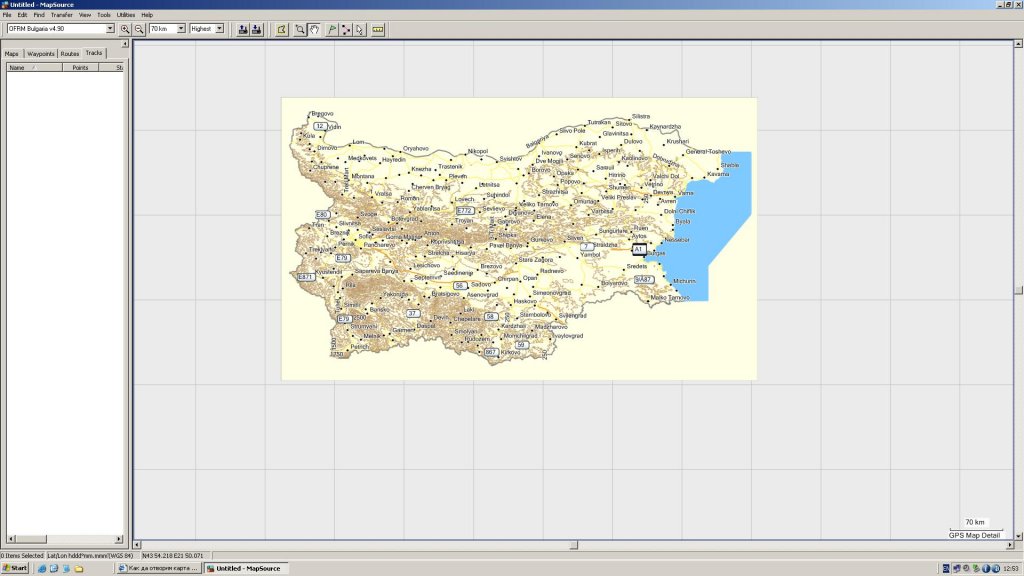Viewport: 1024px width, 576px height.
Task: Choose the Route tool icon
Action: (x=346, y=29)
